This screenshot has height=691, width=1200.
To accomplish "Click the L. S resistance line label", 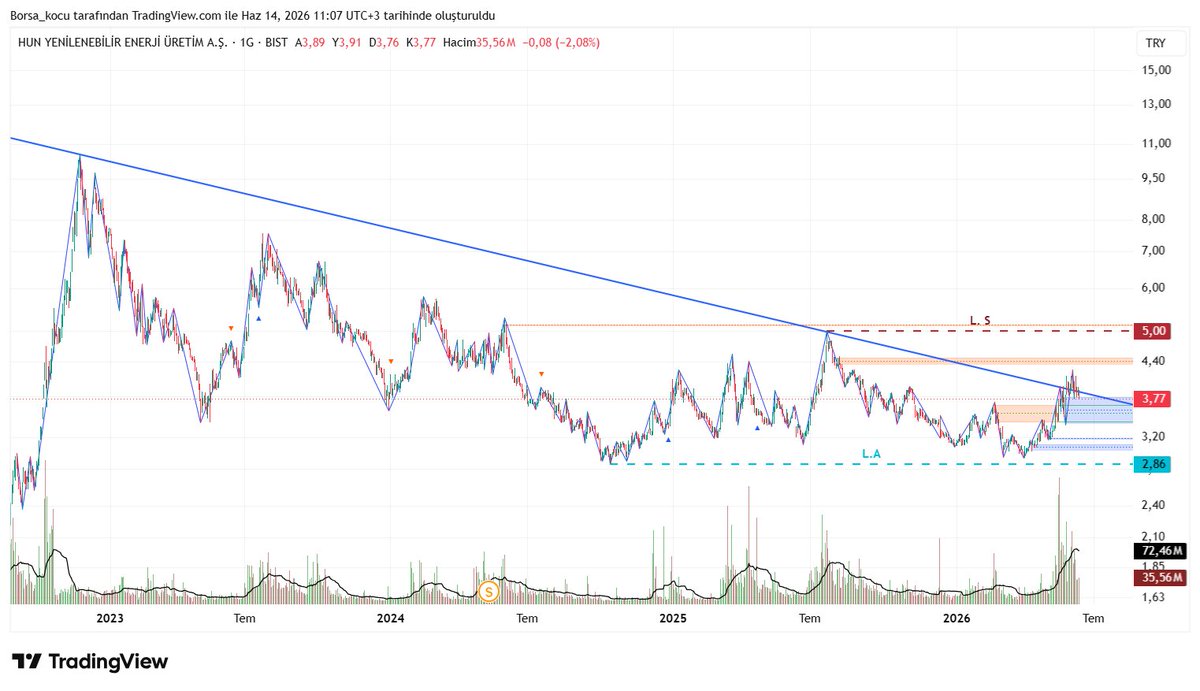I will click(981, 320).
